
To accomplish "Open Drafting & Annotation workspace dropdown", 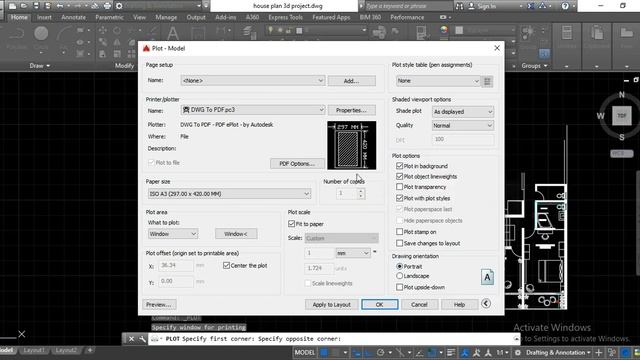I will click(558, 353).
